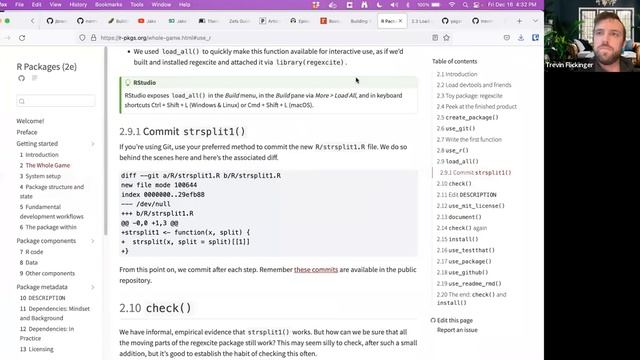The image size is (640, 360).
Task: Open 13 Licensing chapter in sidebar
Action: (x=37, y=349)
